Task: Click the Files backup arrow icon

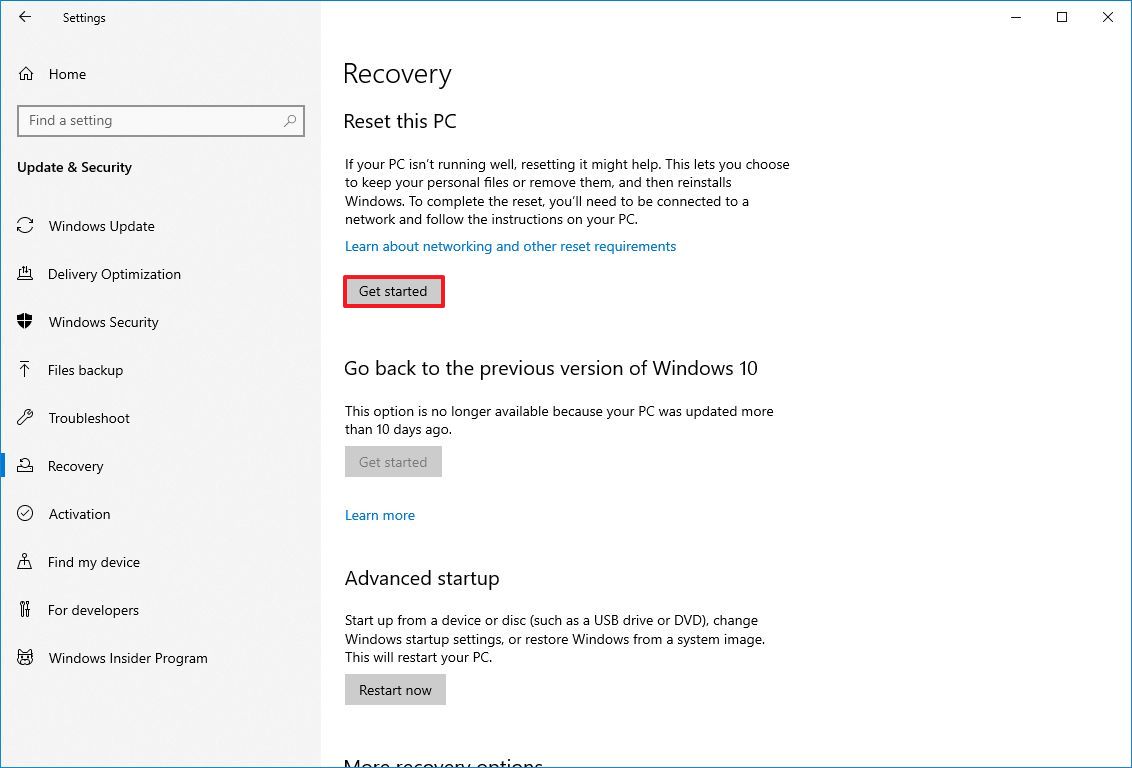Action: (x=26, y=370)
